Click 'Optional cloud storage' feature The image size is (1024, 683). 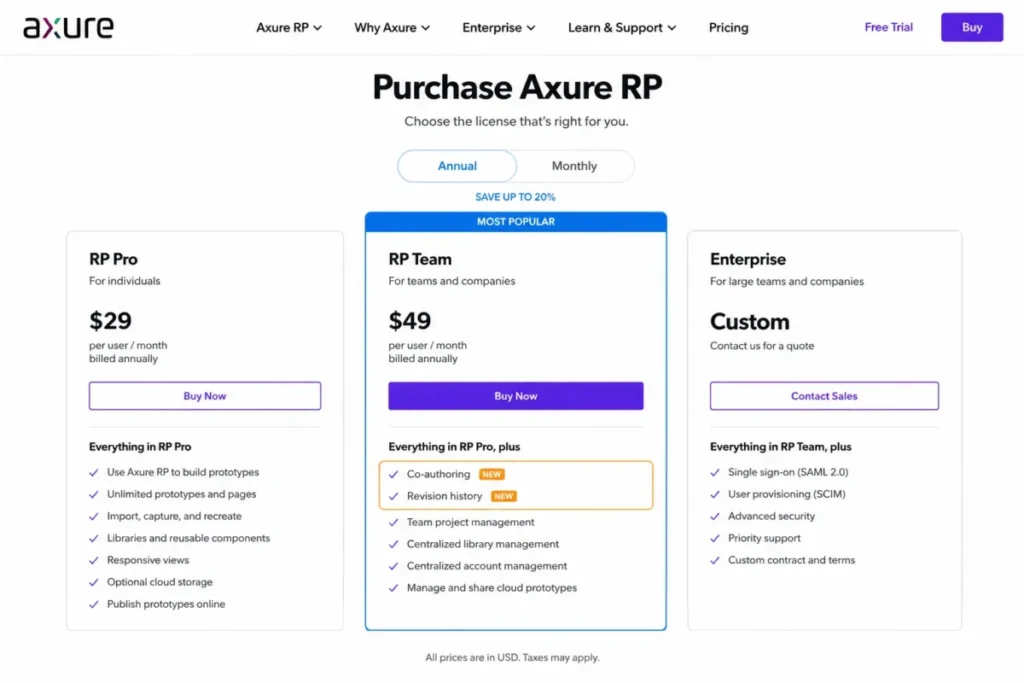160,582
